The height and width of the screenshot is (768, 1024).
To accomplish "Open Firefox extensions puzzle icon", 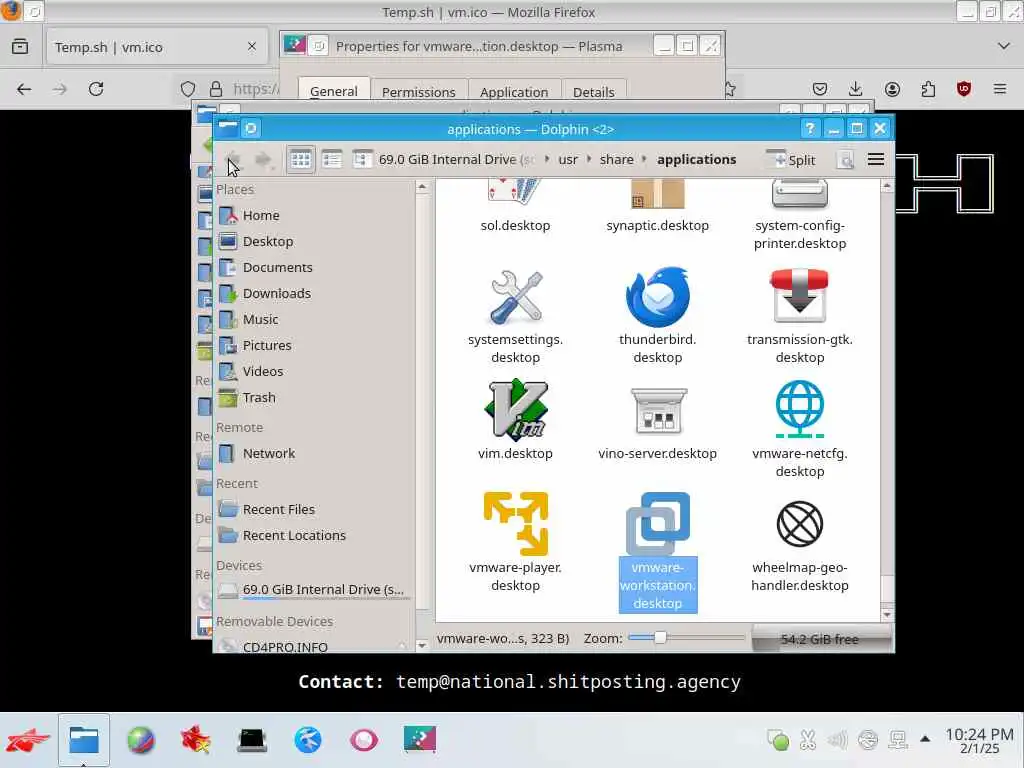I will pyautogui.click(x=928, y=89).
